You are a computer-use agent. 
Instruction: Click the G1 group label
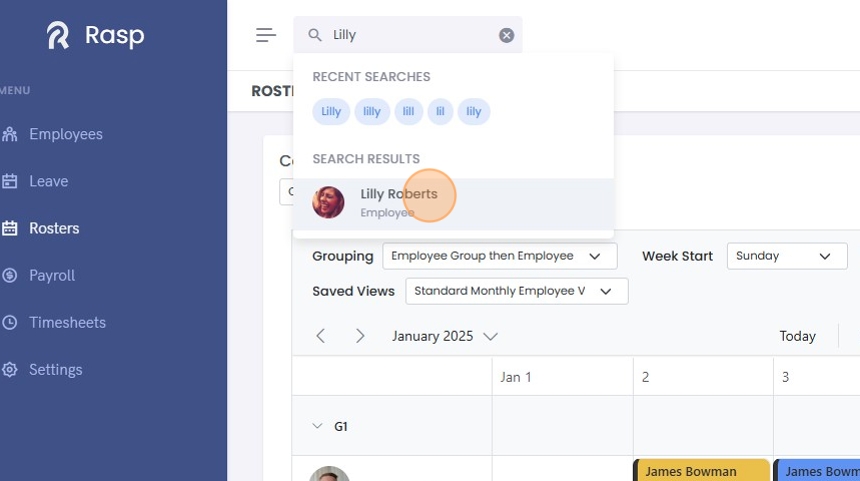pos(341,427)
